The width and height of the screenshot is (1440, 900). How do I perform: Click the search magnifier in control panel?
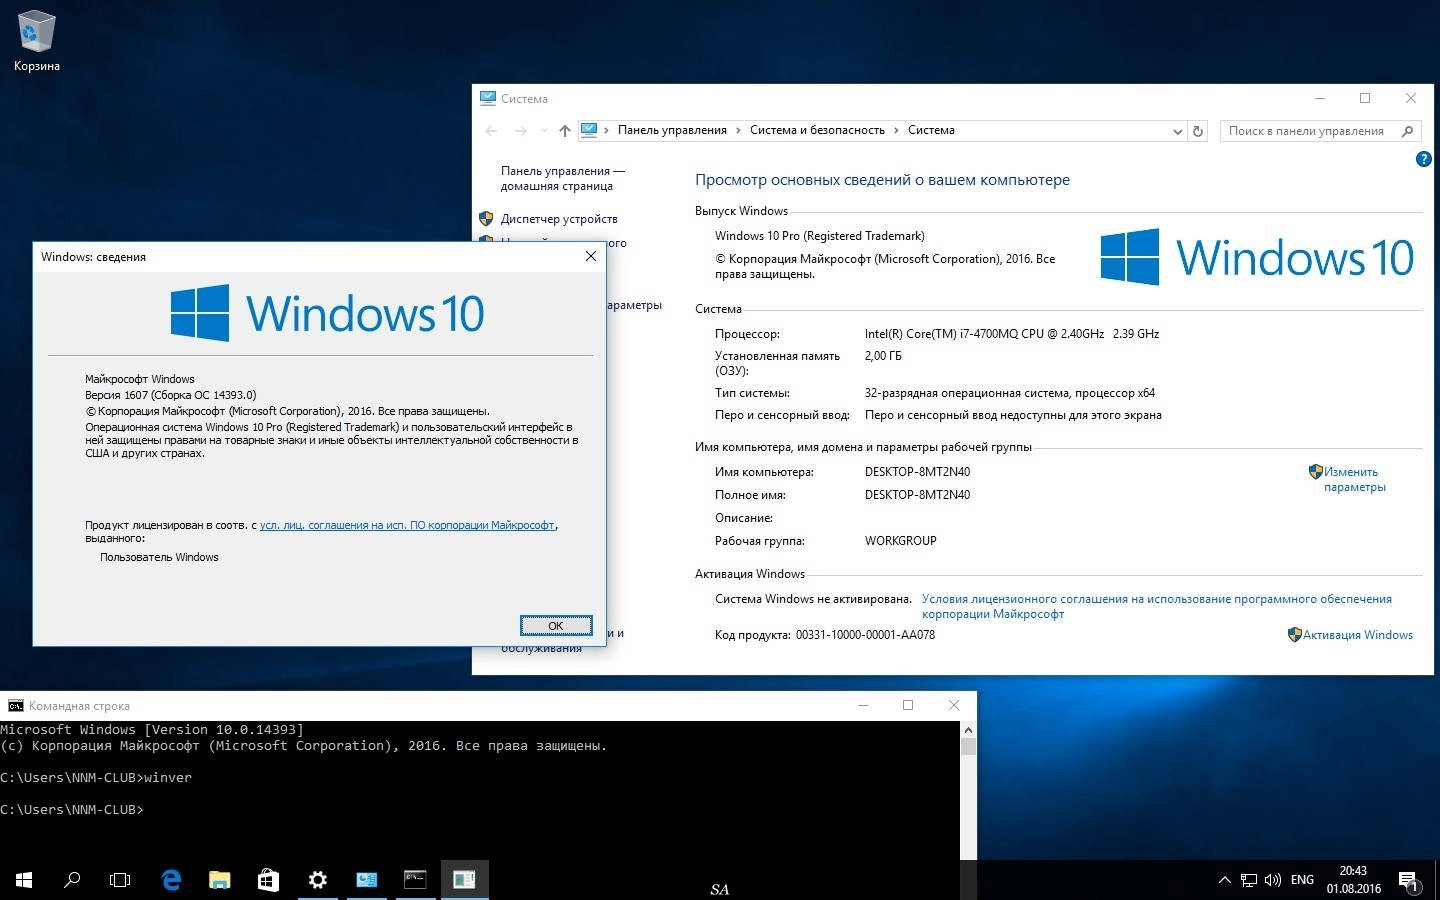(1408, 131)
